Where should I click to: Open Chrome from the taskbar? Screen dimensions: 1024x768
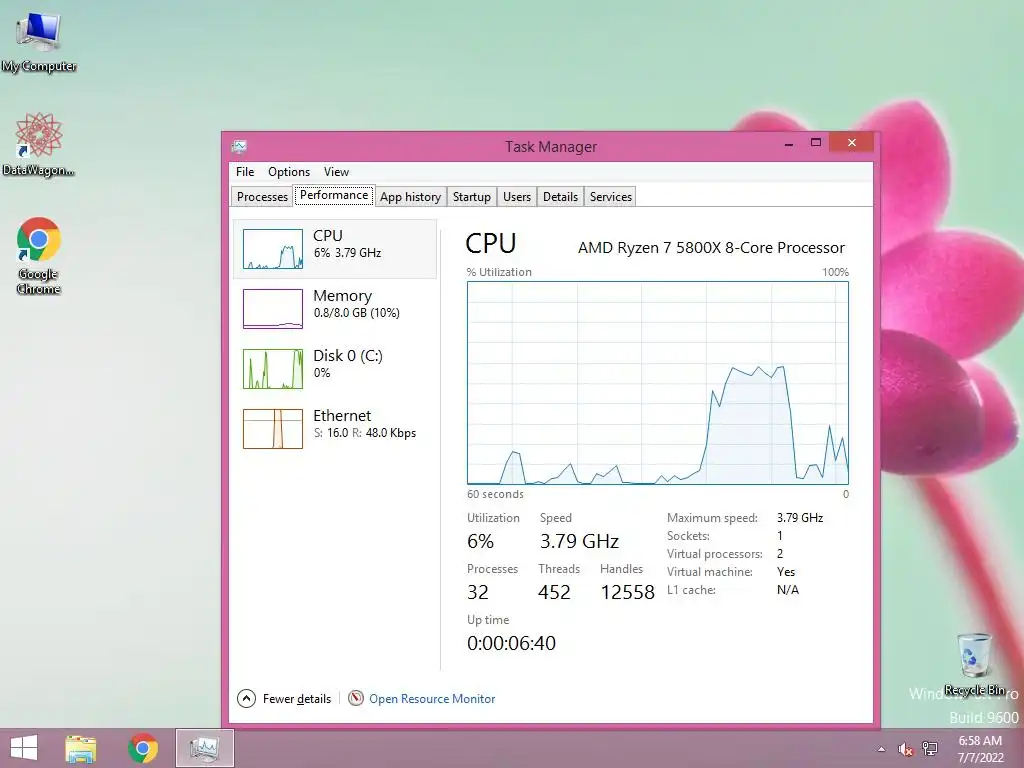pos(142,748)
